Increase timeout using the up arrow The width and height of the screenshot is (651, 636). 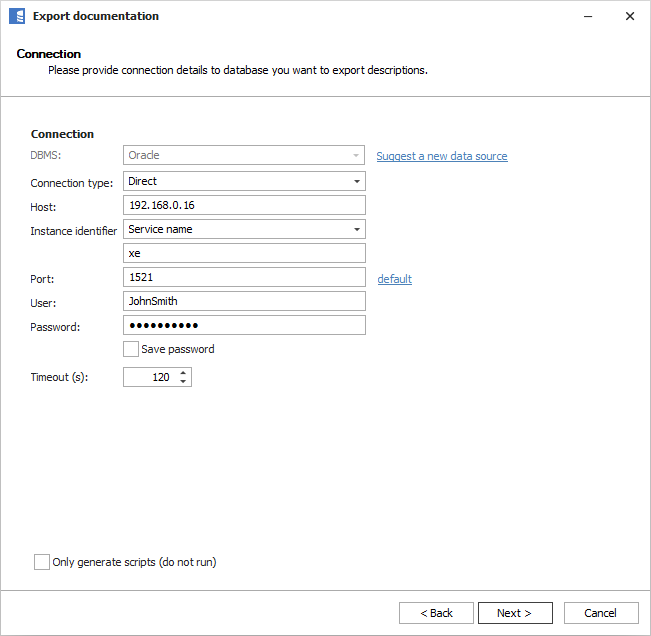click(182, 372)
